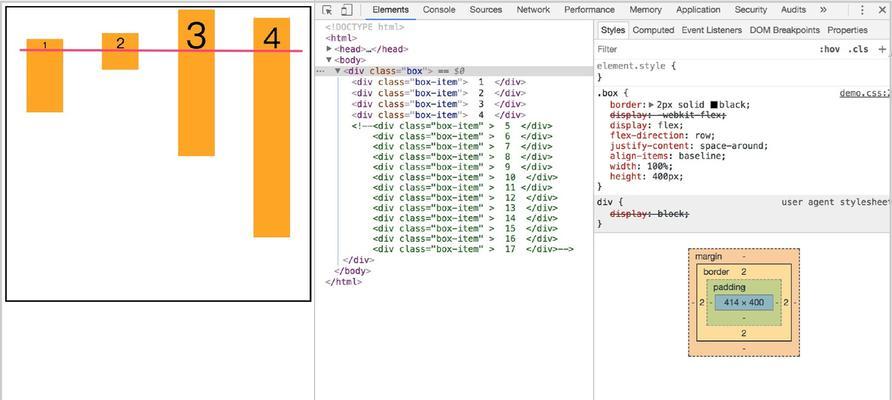Screen dimensions: 892x400
Task: Click orange box labeled 4 in preview
Action: coord(272,127)
